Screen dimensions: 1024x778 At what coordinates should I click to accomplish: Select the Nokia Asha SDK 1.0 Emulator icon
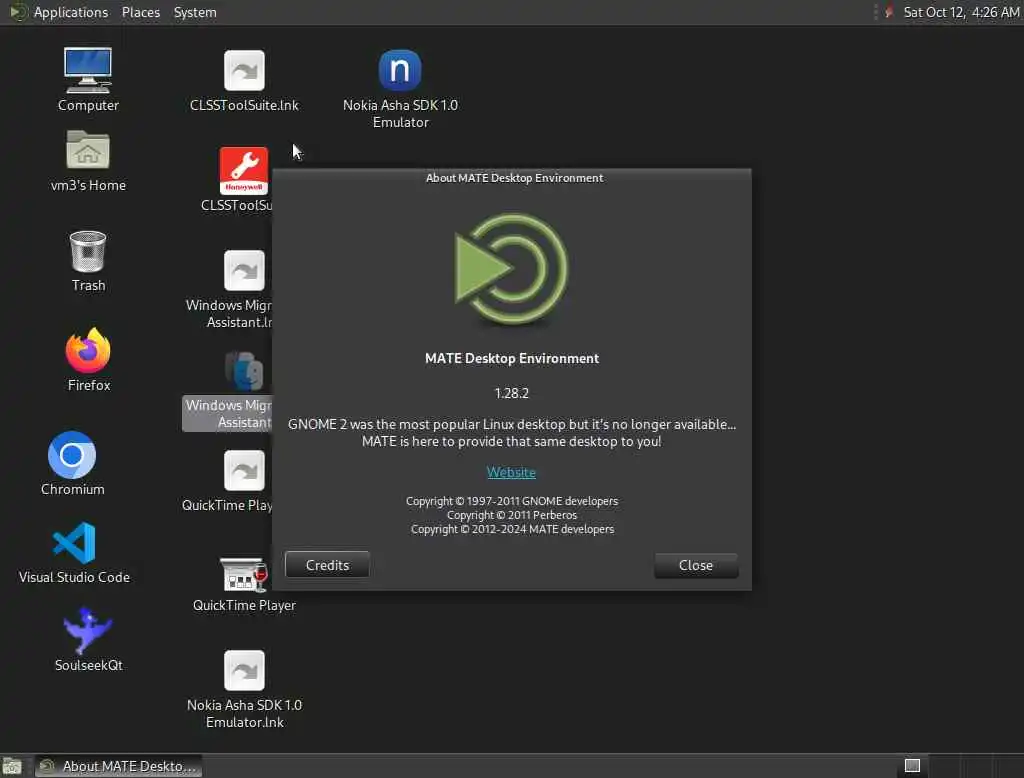point(400,71)
